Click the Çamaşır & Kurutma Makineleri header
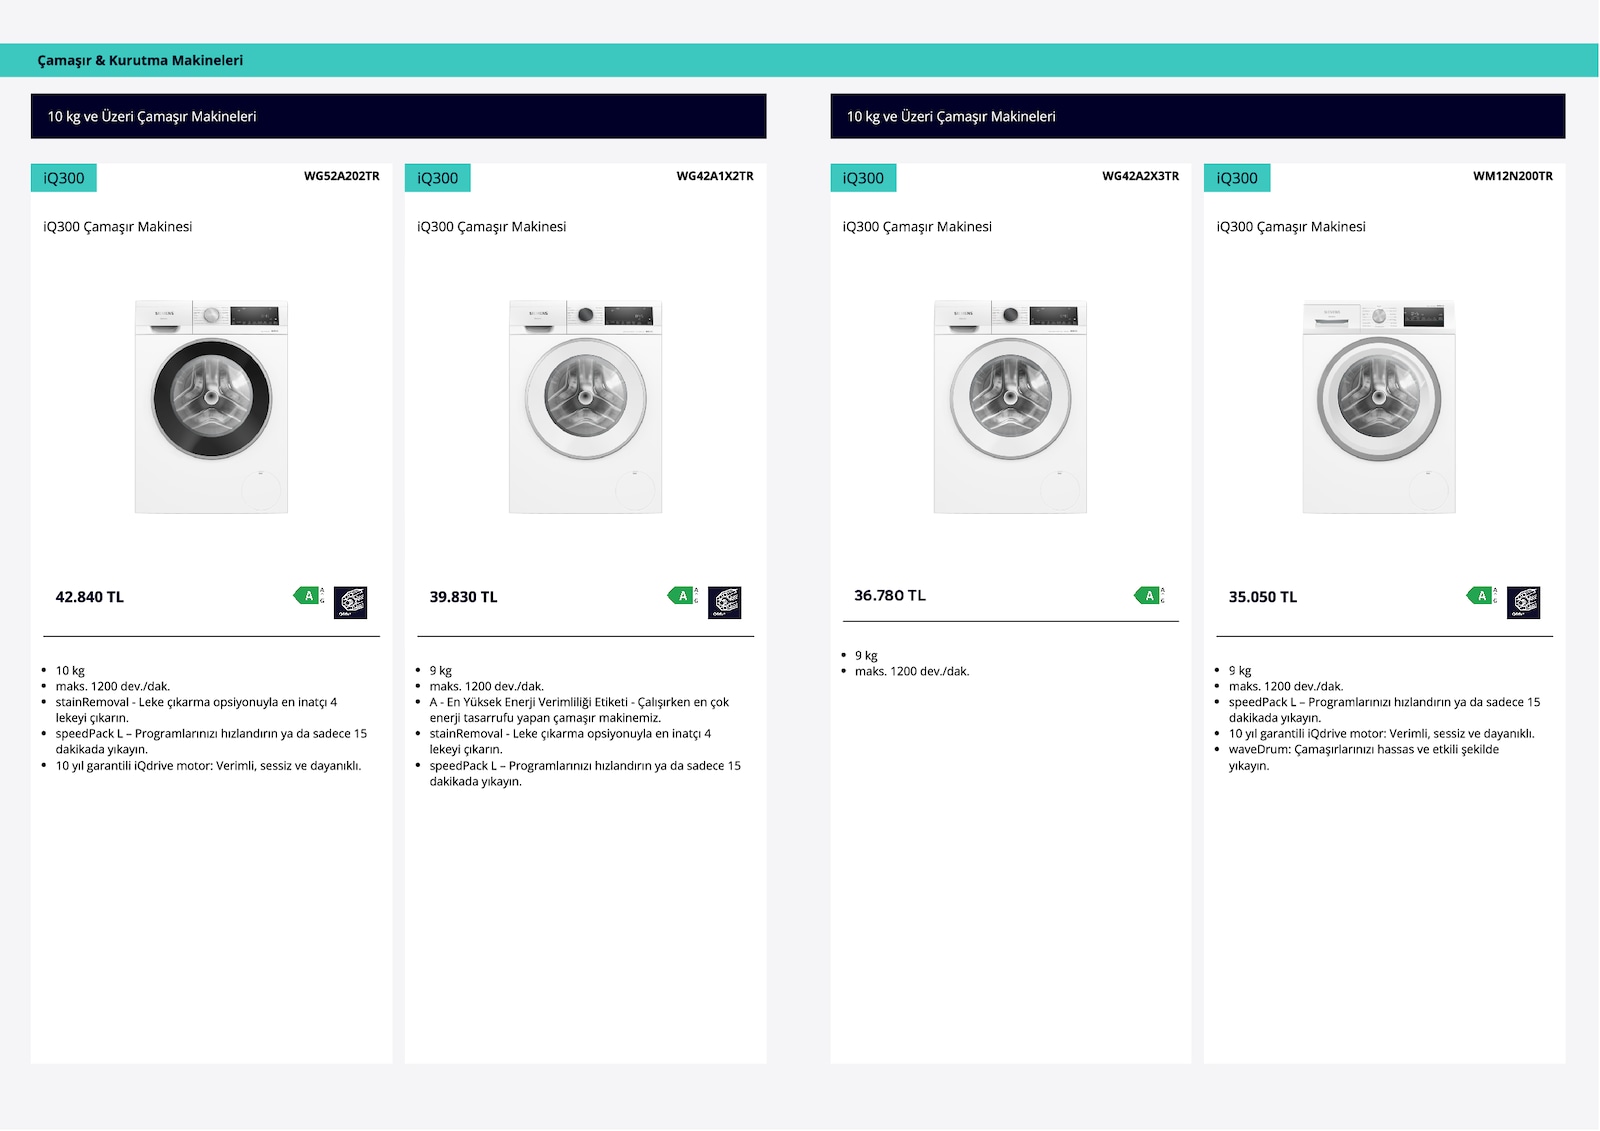1600x1131 pixels. (x=140, y=60)
